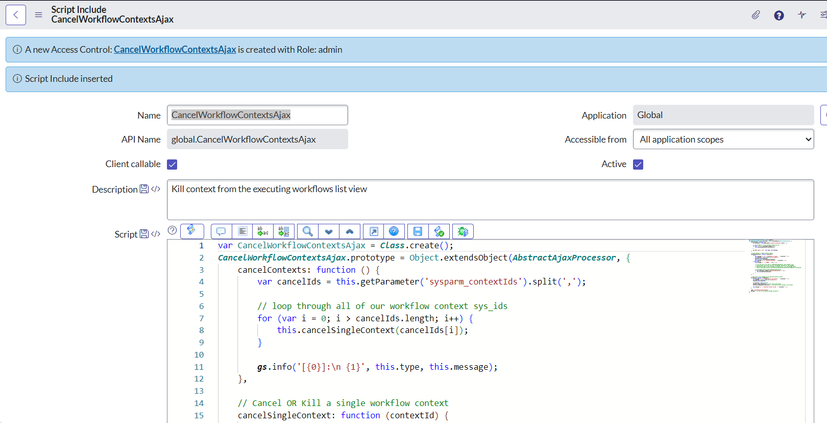Open help via the header question mark

coord(778,15)
